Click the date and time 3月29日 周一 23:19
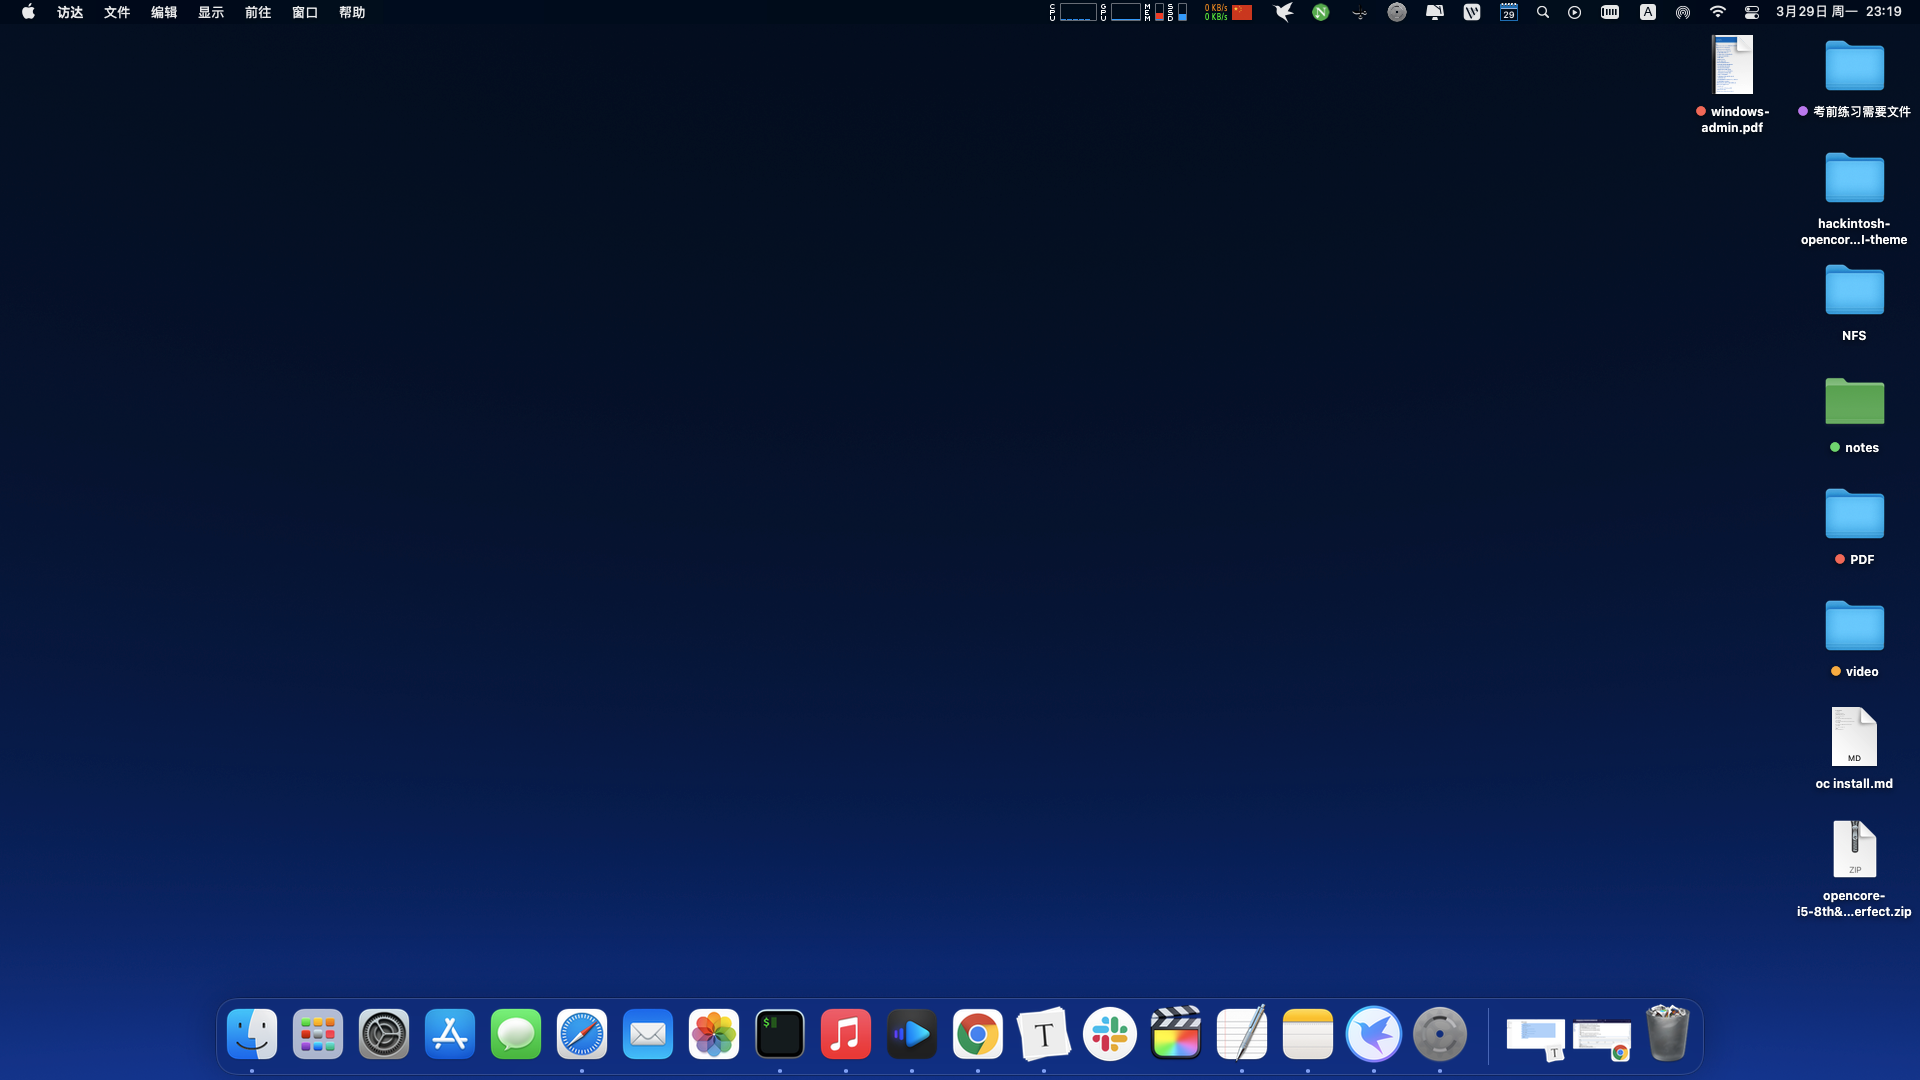1920x1080 pixels. tap(1839, 12)
